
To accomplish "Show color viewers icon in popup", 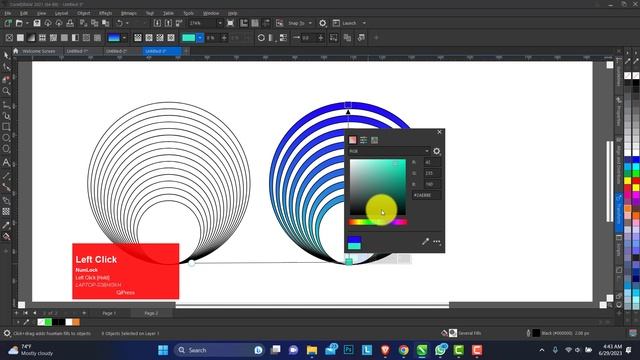I will [352, 140].
